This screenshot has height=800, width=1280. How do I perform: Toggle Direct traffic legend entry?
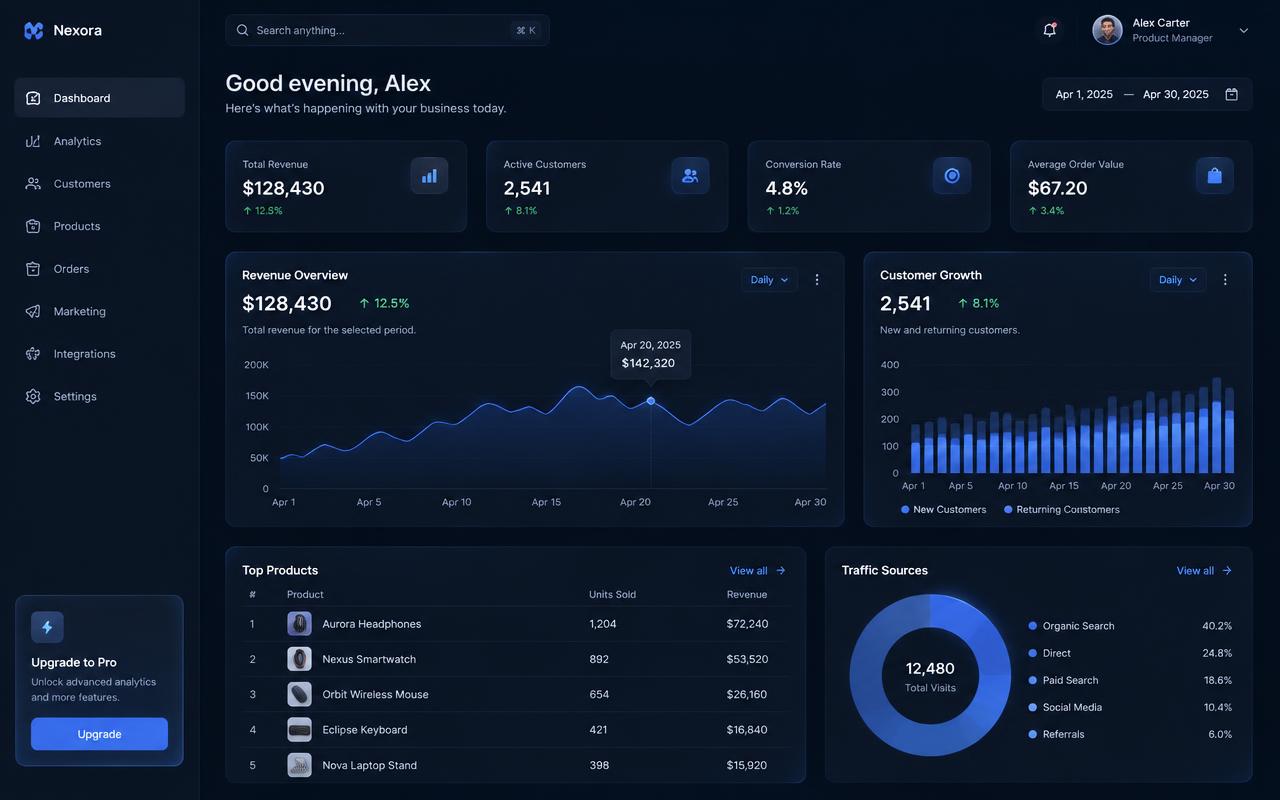[x=1049, y=653]
